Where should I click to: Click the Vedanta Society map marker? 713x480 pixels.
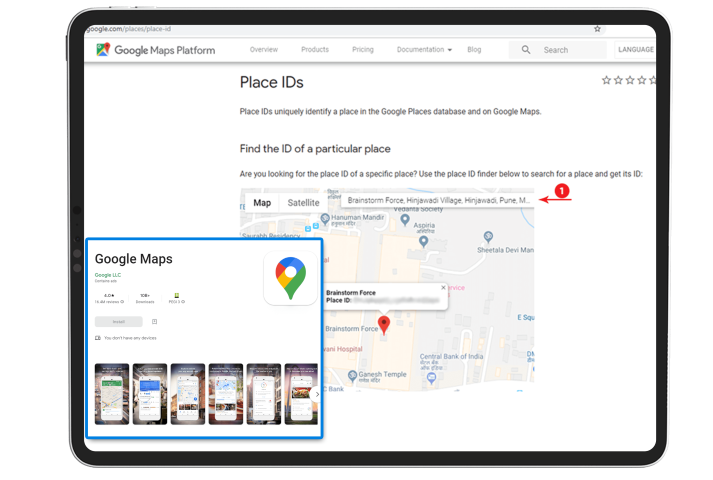(x=405, y=220)
